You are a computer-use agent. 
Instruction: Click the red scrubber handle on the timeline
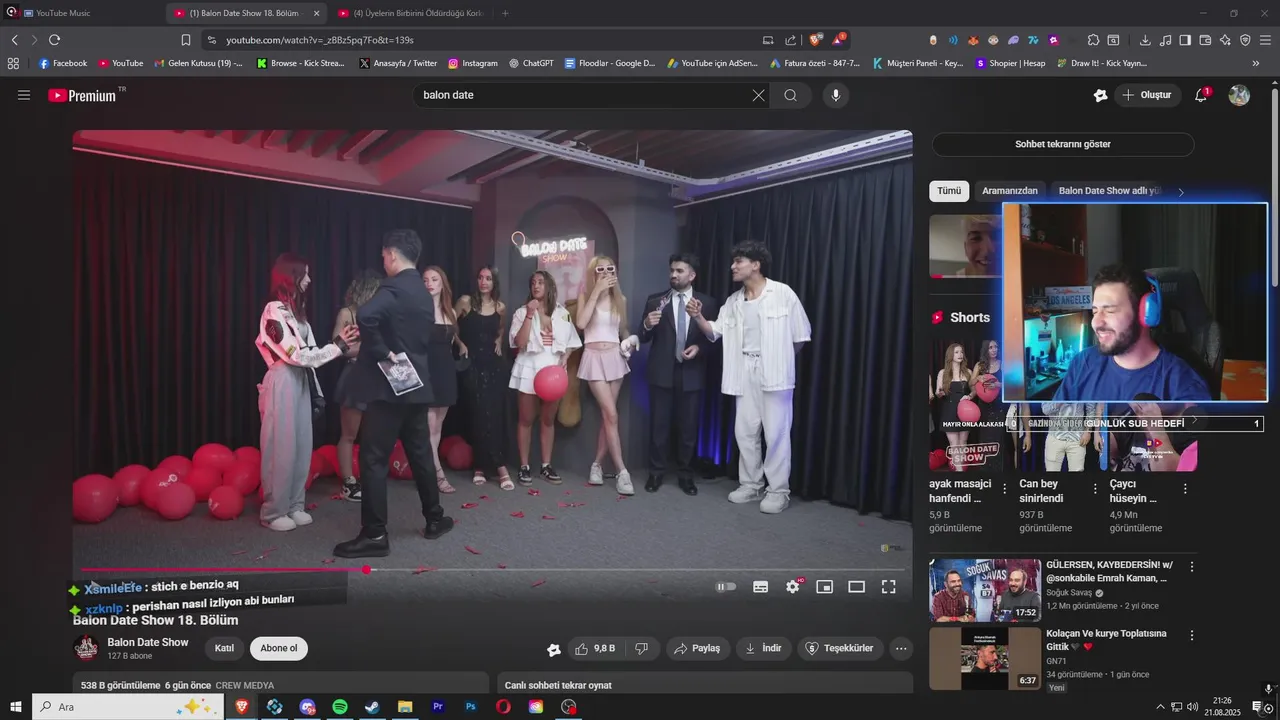coord(367,569)
